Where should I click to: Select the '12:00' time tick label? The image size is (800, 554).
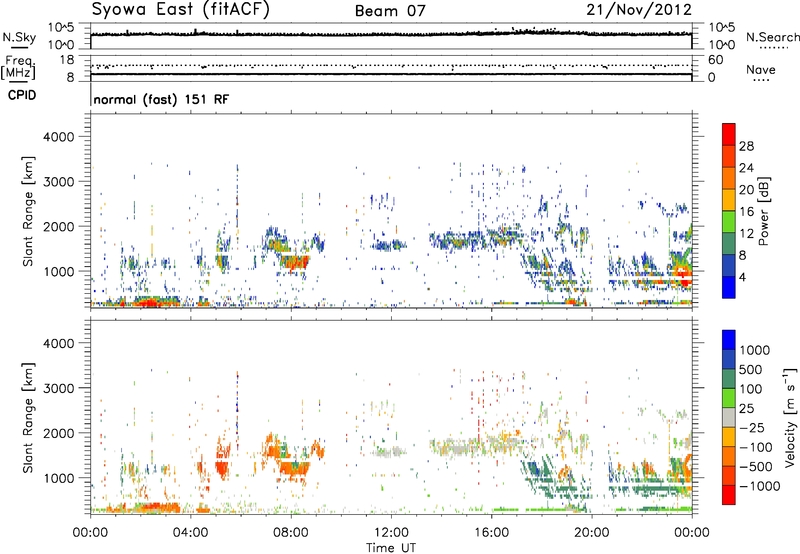coord(391,533)
